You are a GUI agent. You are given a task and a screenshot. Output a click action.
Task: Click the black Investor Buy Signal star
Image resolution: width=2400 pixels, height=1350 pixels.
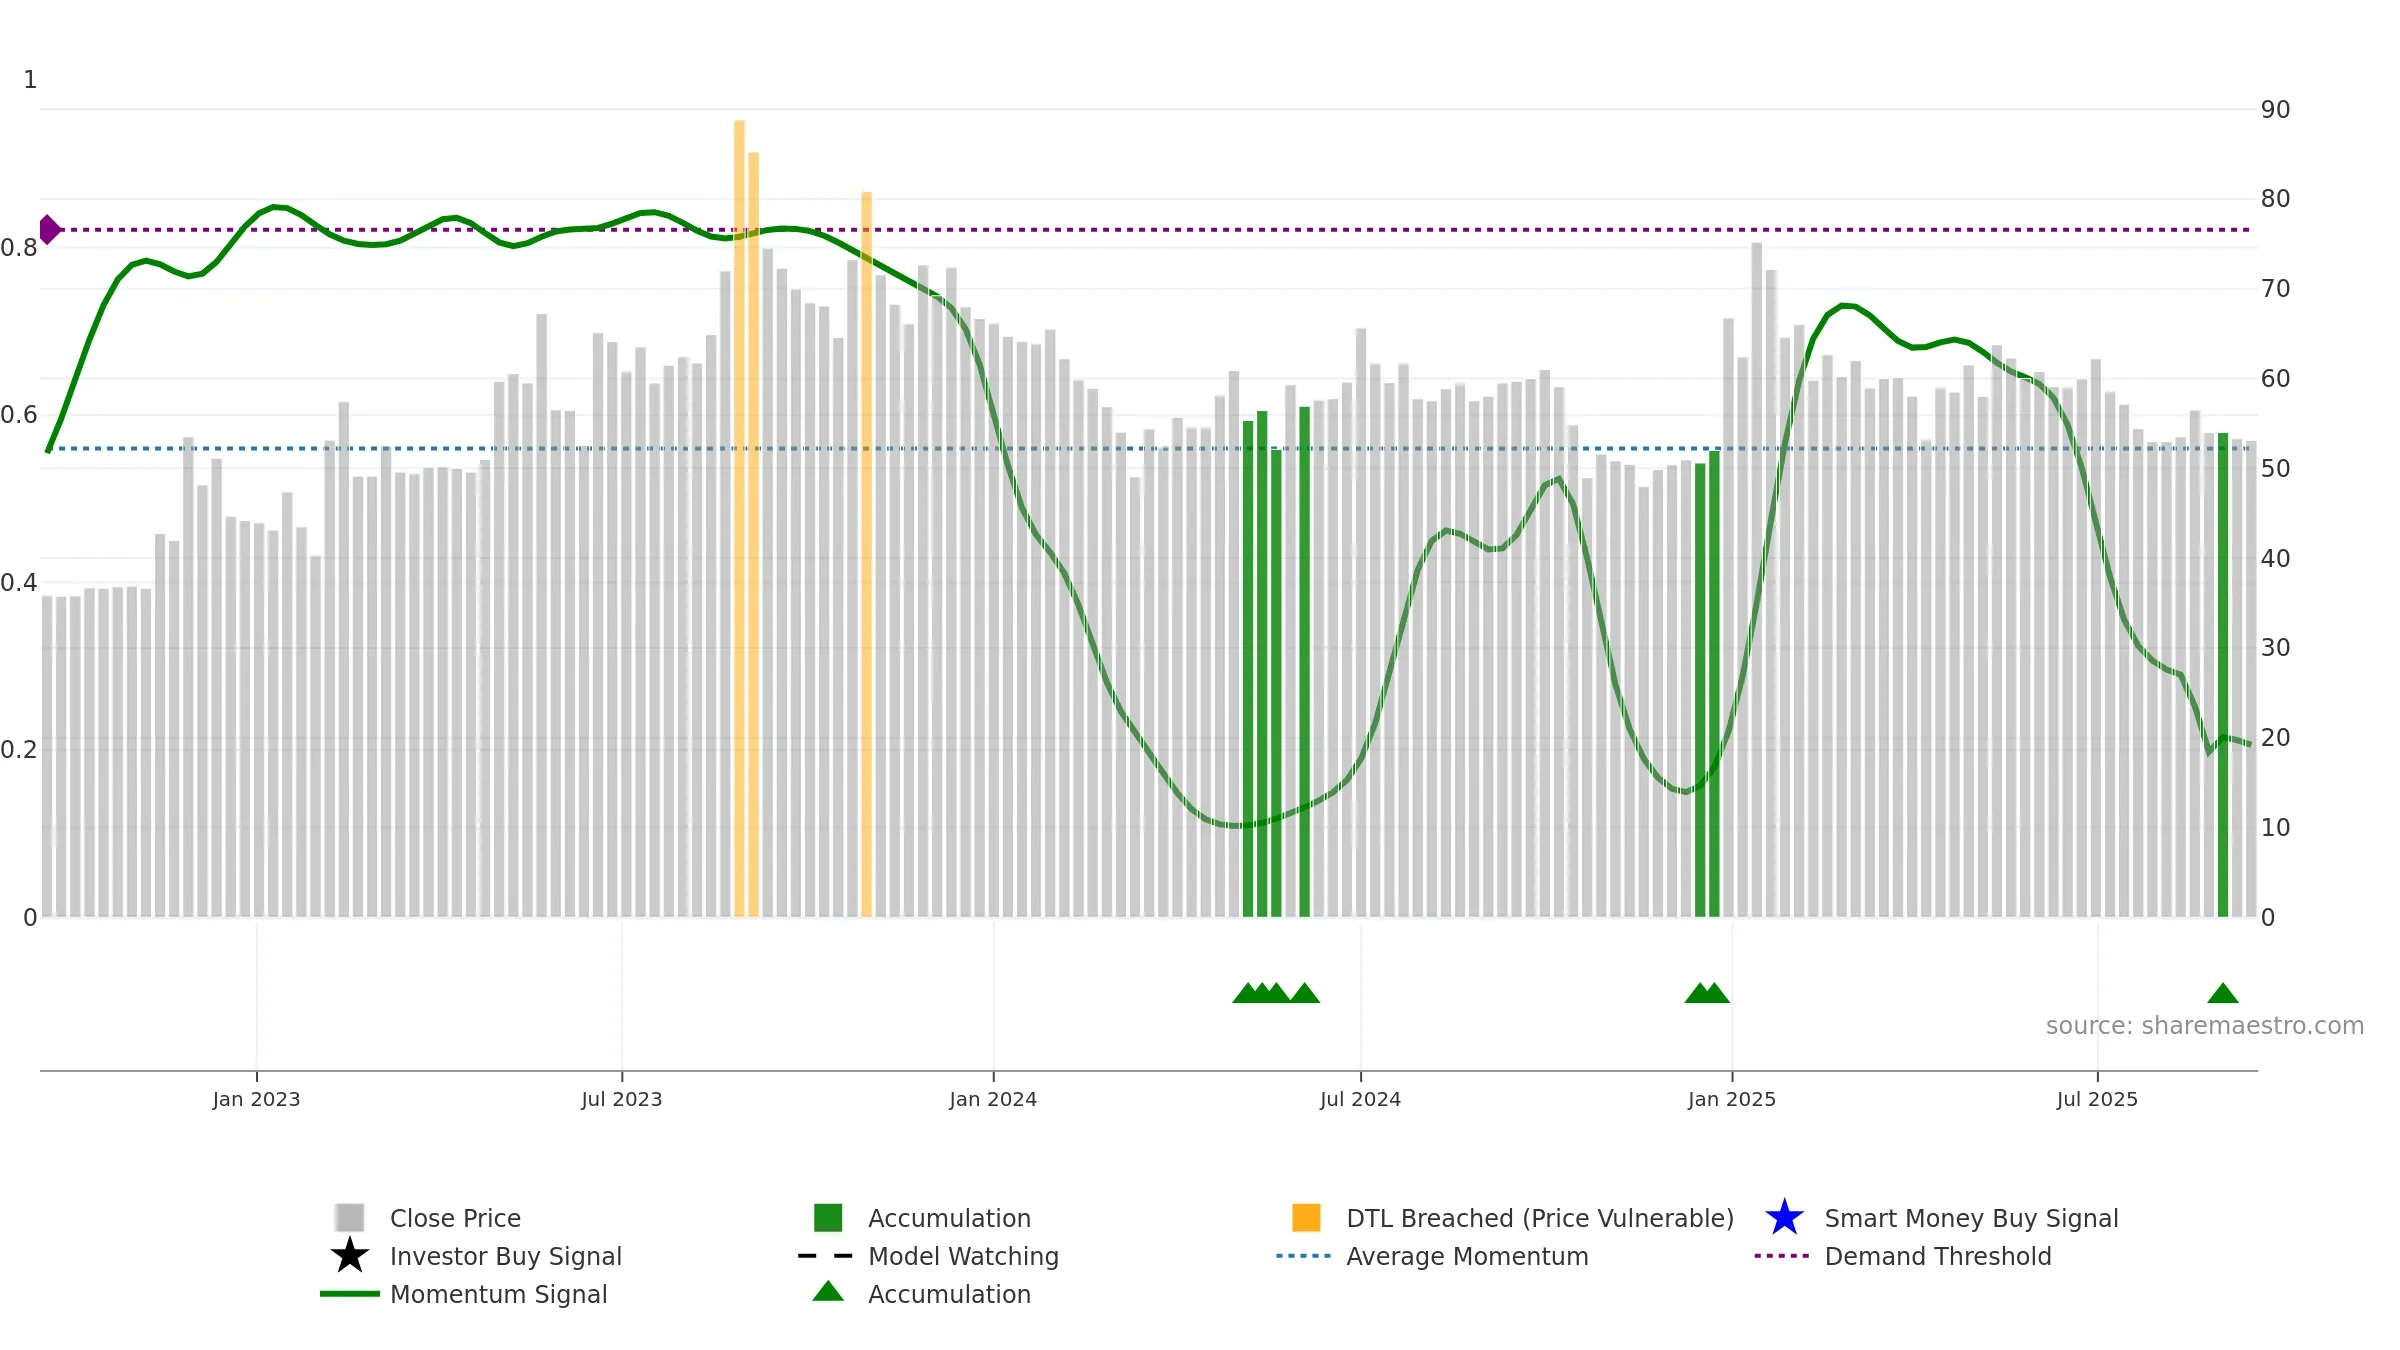click(350, 1255)
